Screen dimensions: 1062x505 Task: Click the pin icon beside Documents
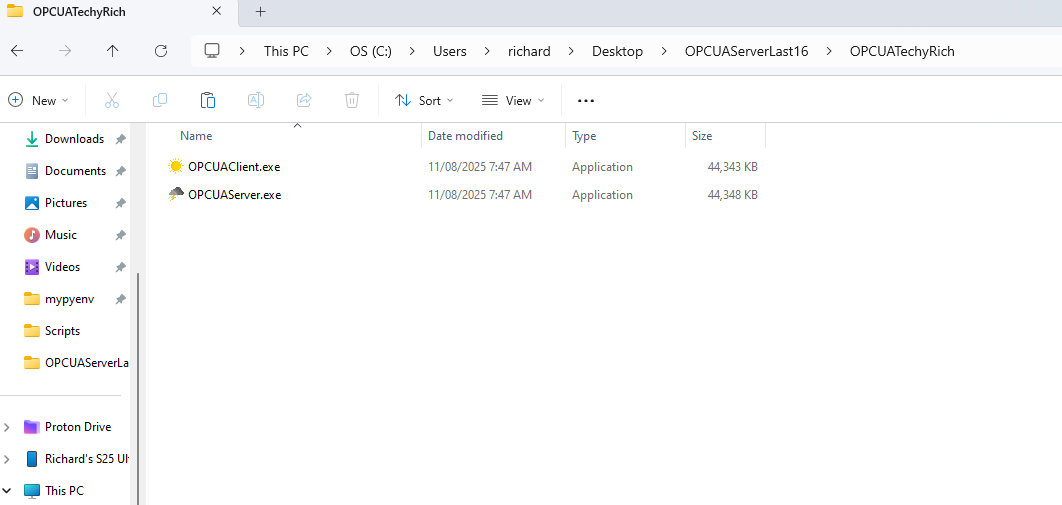[120, 171]
